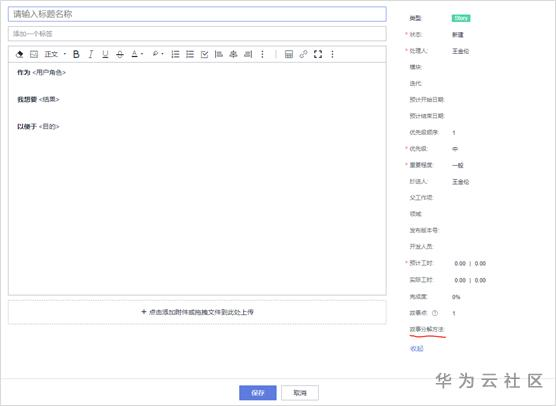Align text to the right

(x=248, y=54)
